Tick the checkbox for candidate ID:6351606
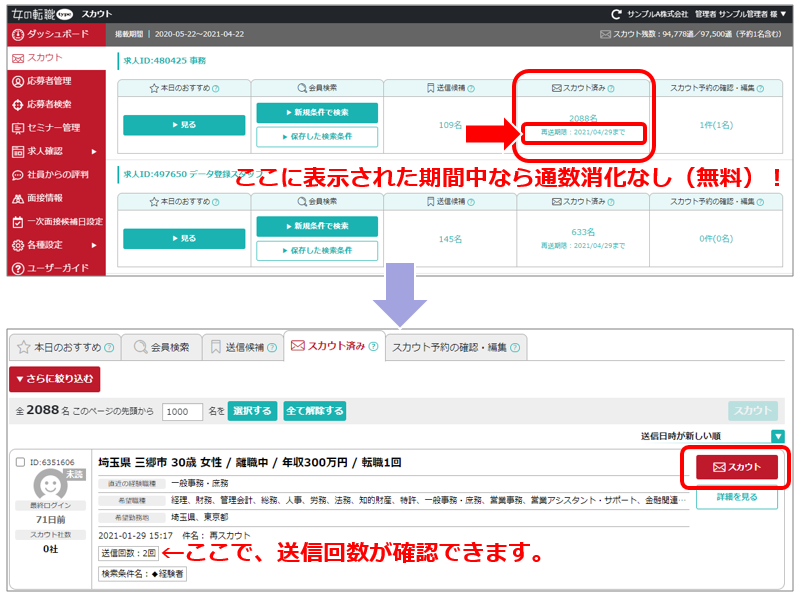Image resolution: width=803 pixels, height=601 pixels. click(x=22, y=462)
